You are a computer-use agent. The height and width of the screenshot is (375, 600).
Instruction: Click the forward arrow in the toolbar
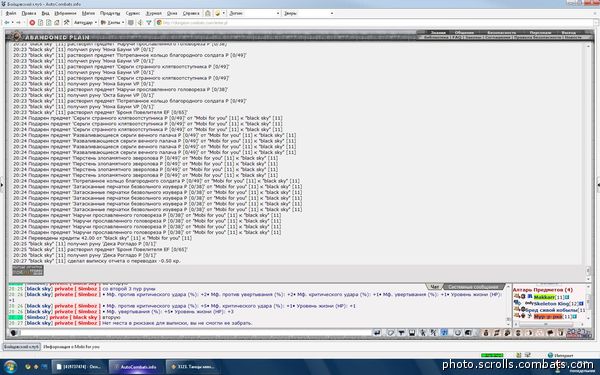tap(18, 23)
